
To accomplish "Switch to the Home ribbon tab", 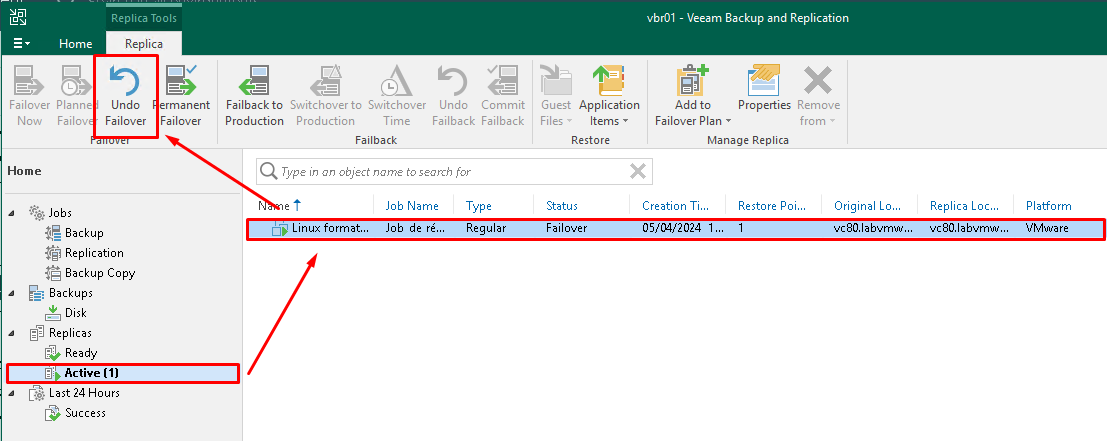I will 76,44.
